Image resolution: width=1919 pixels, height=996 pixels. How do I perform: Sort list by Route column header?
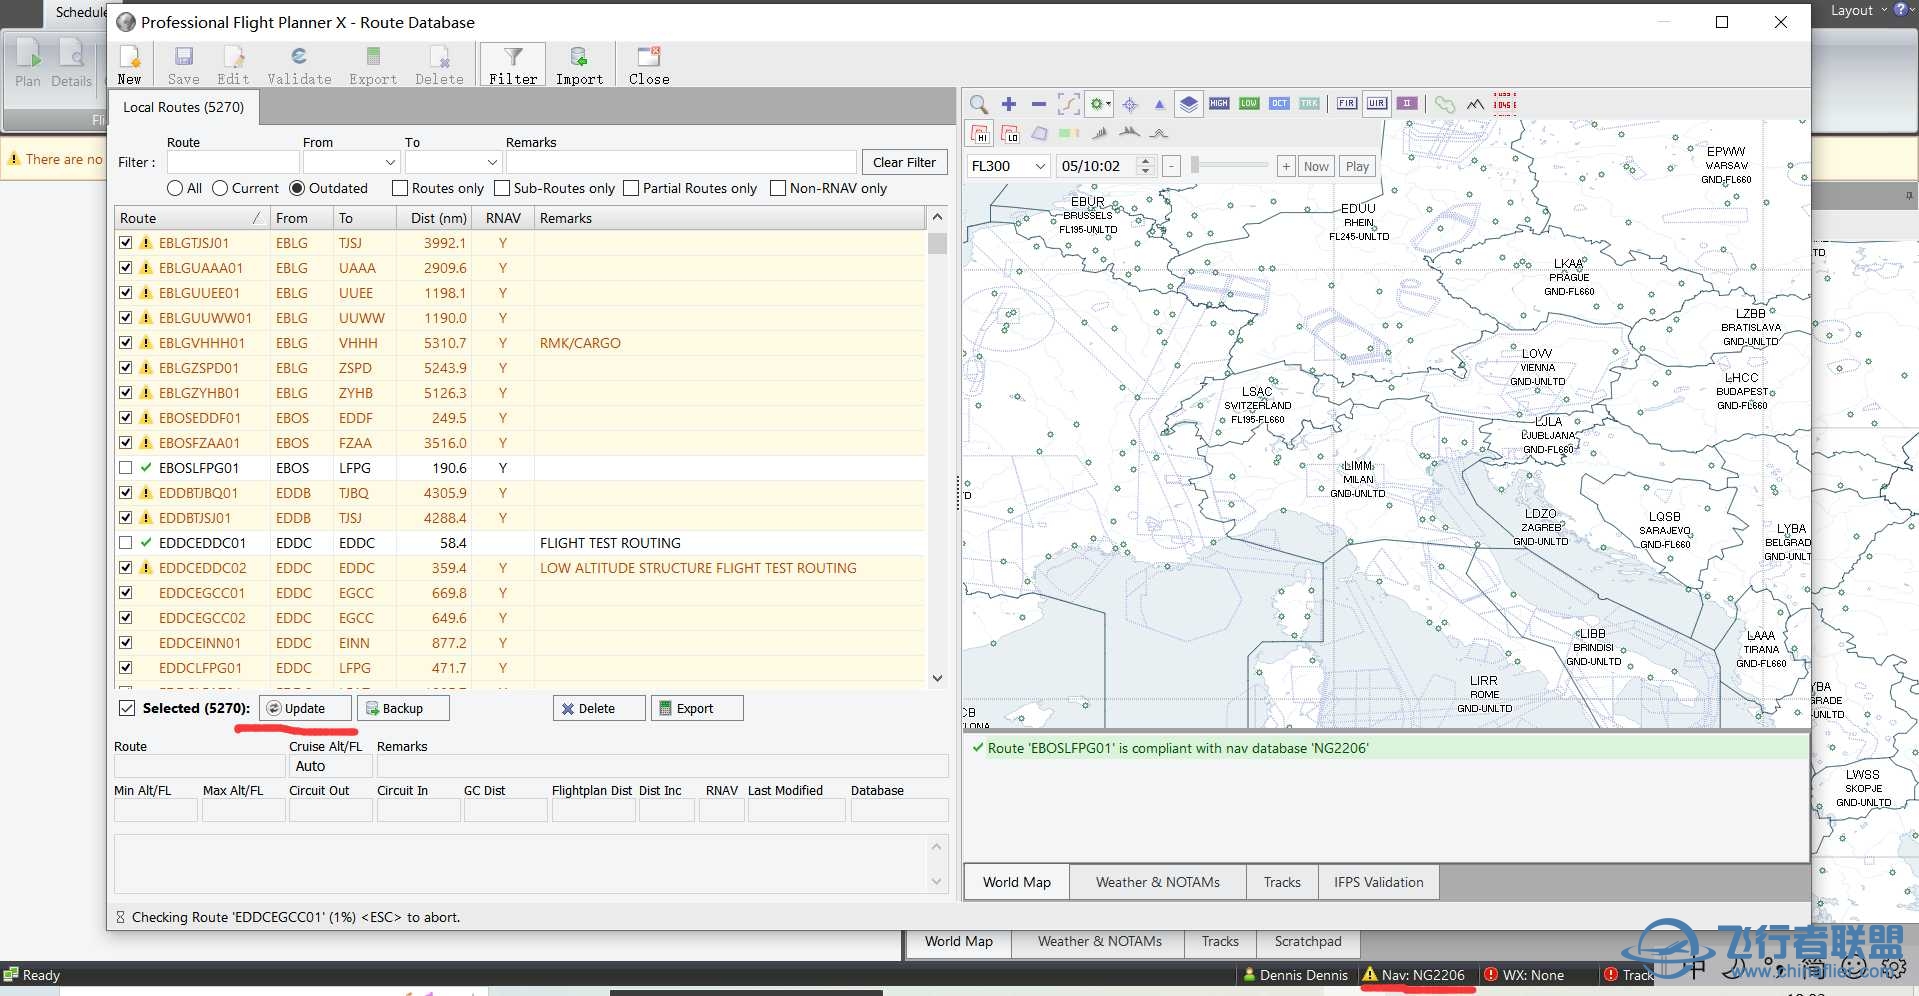[x=192, y=218]
